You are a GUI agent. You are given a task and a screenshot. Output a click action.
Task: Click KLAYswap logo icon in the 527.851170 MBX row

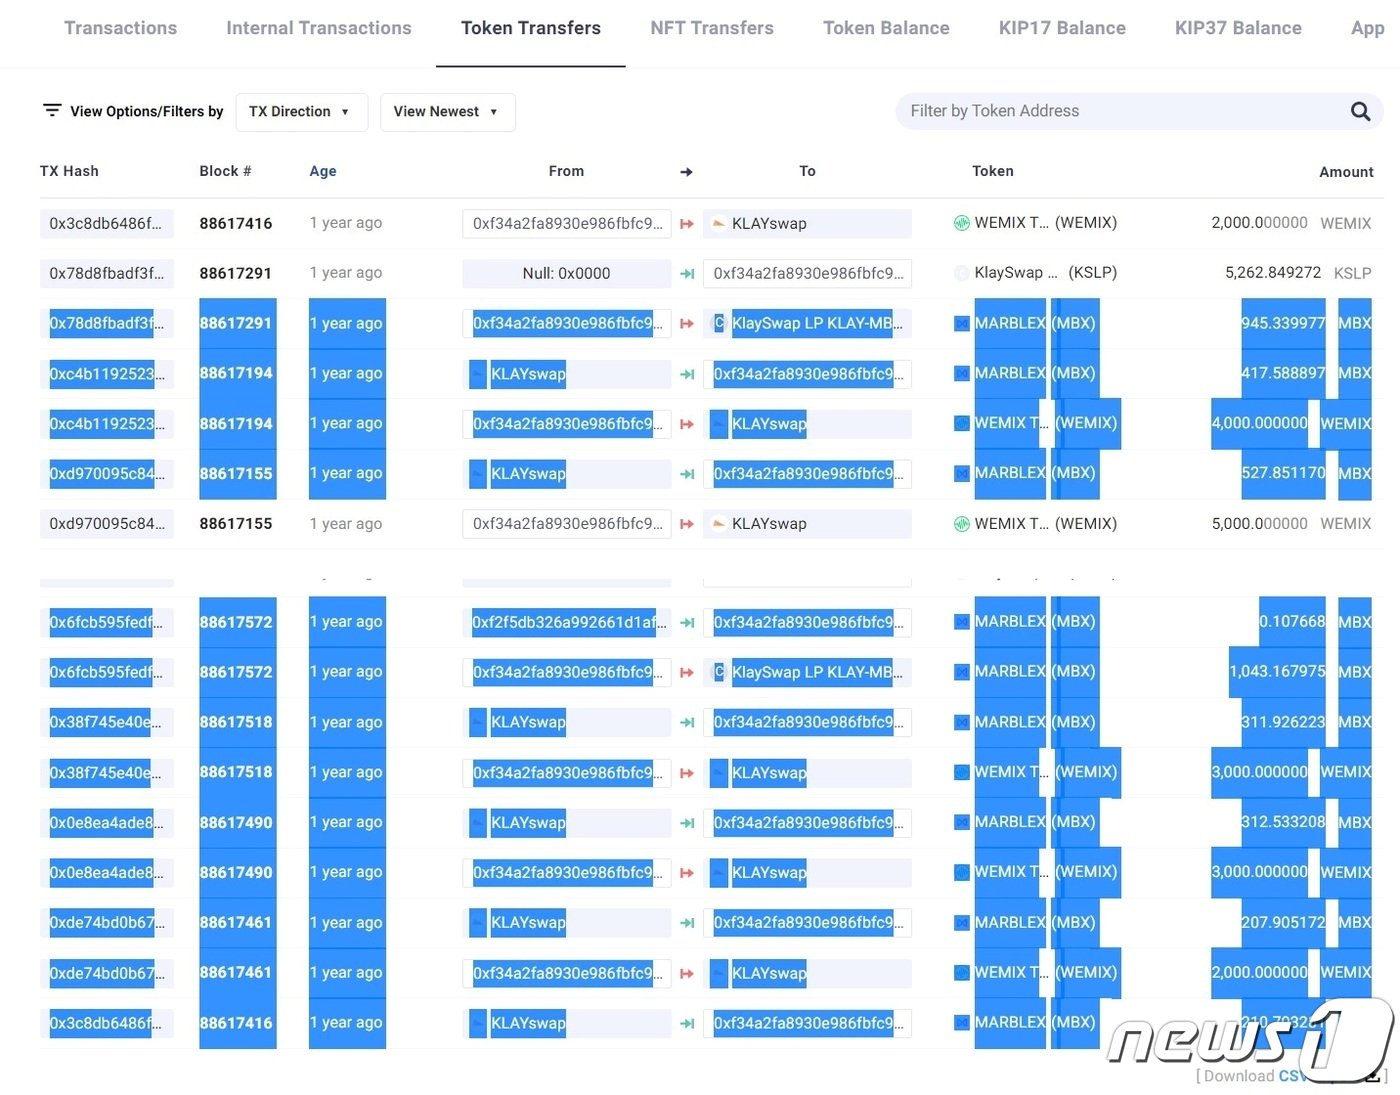[x=478, y=473]
